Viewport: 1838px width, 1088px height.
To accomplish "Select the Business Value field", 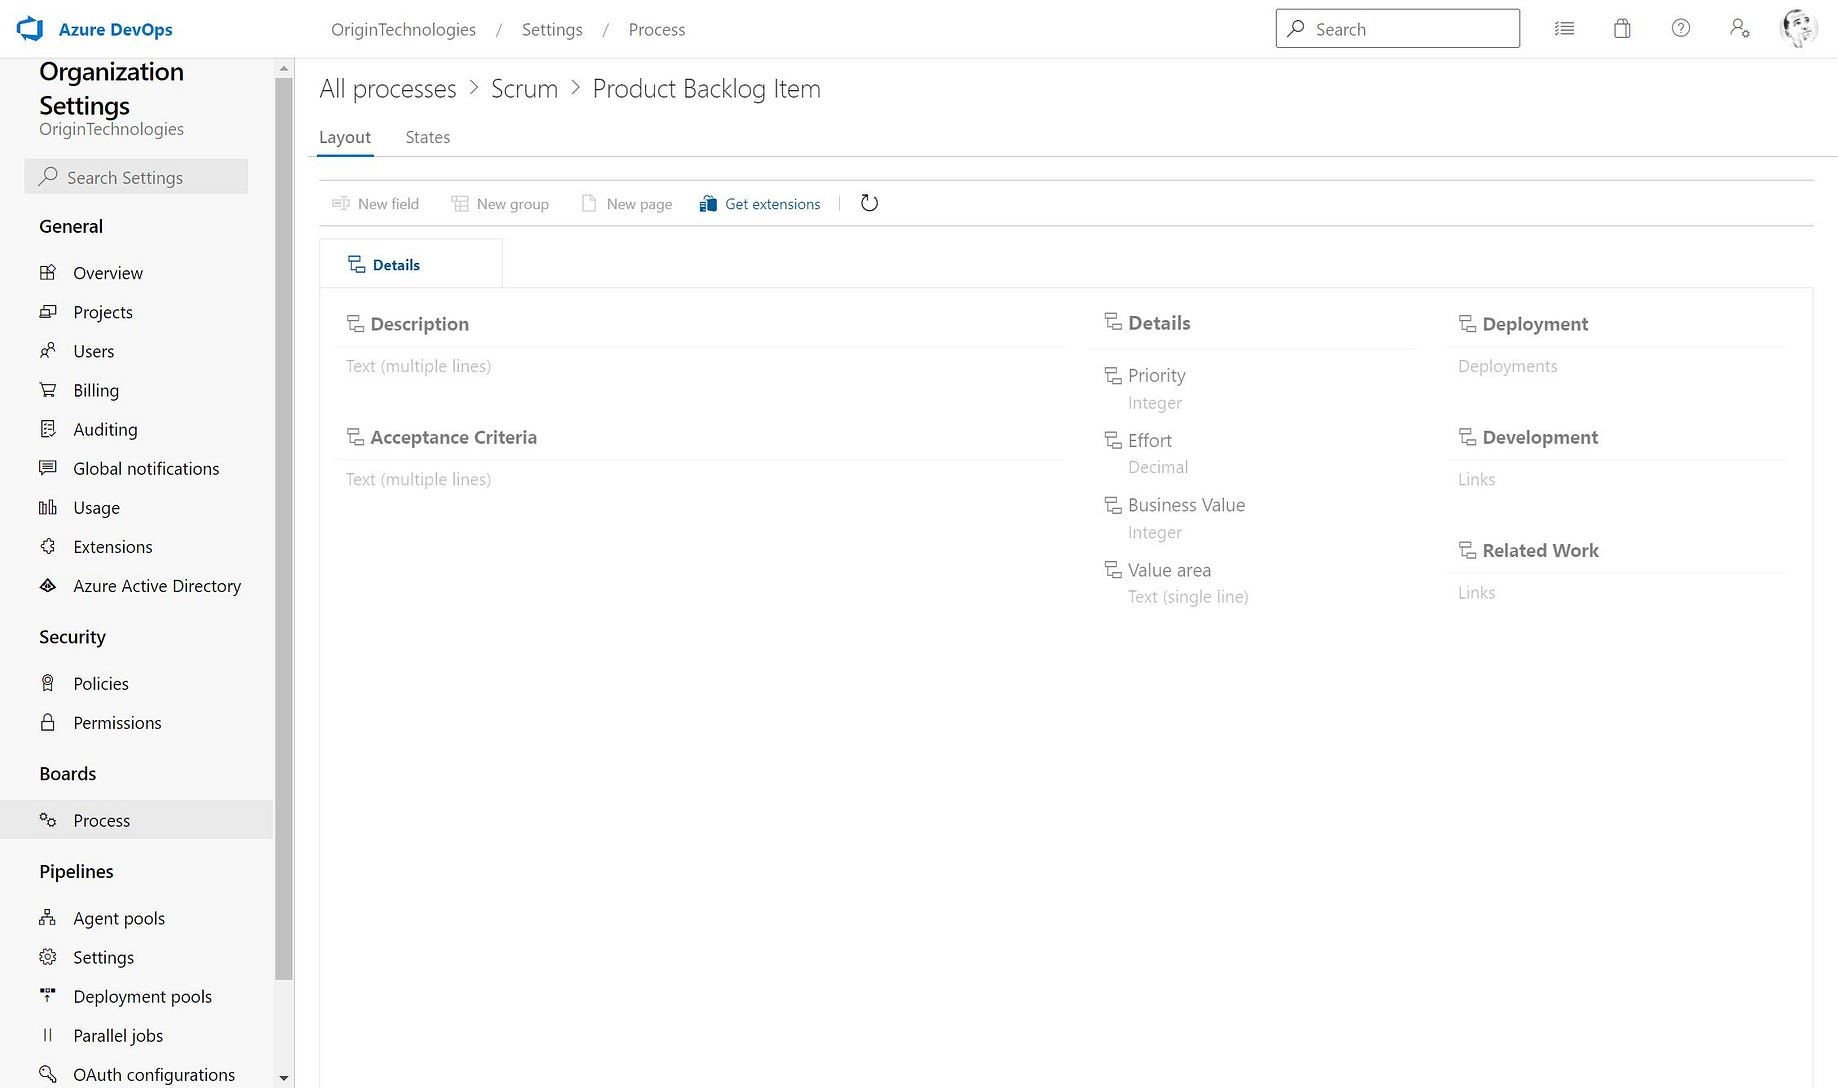I will point(1186,505).
